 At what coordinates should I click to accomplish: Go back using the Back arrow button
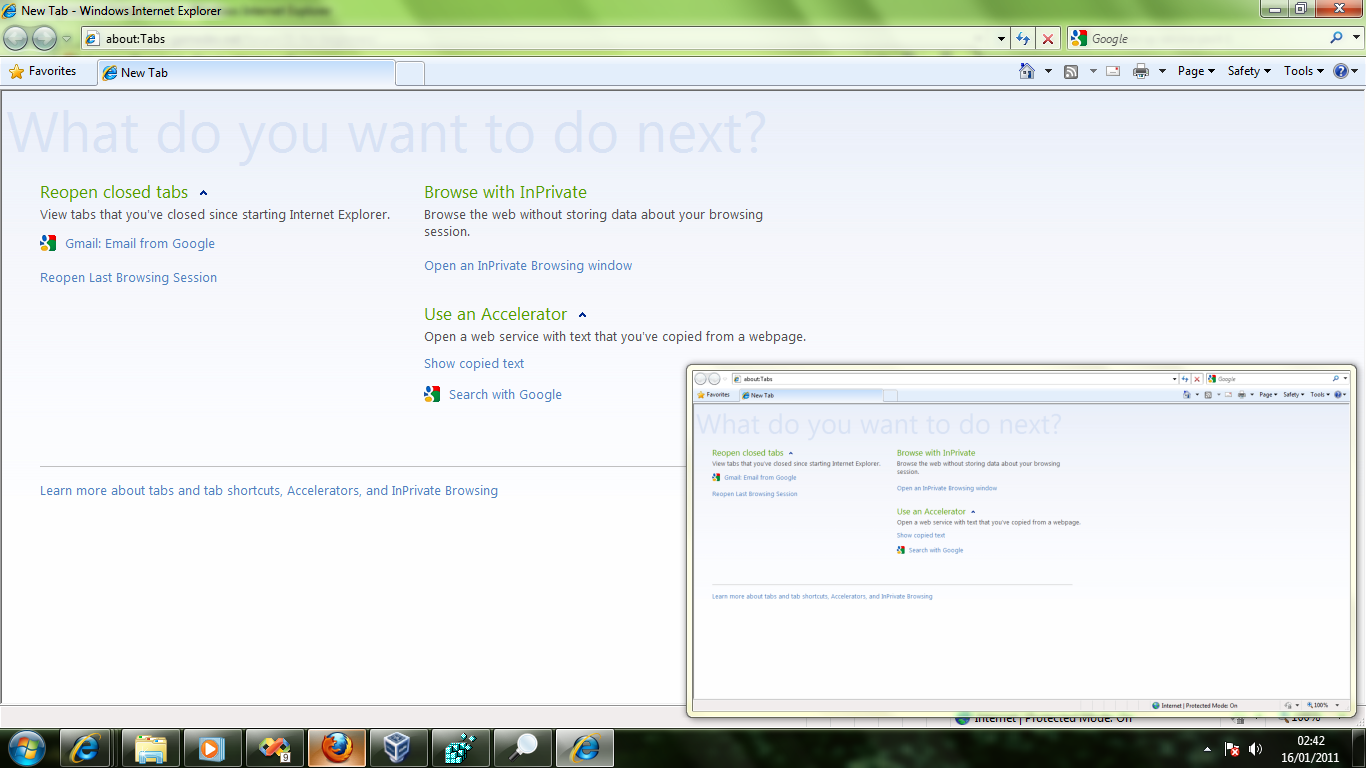click(x=16, y=38)
